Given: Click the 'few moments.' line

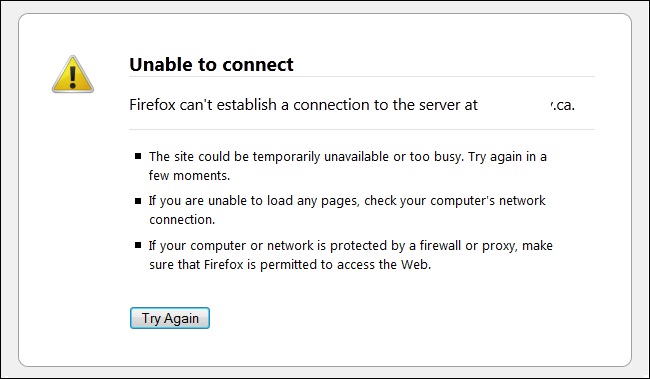Looking at the screenshot, I should click(x=189, y=176).
